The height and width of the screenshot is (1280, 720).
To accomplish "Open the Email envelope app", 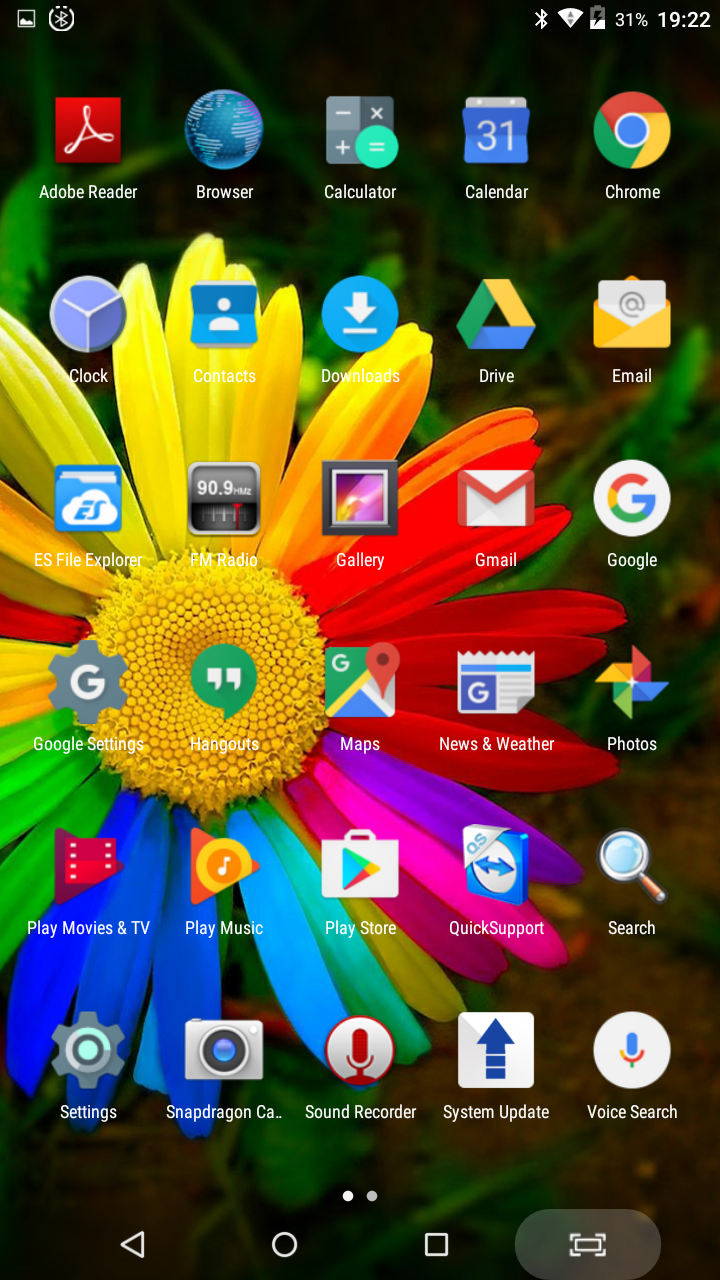I will coord(632,315).
